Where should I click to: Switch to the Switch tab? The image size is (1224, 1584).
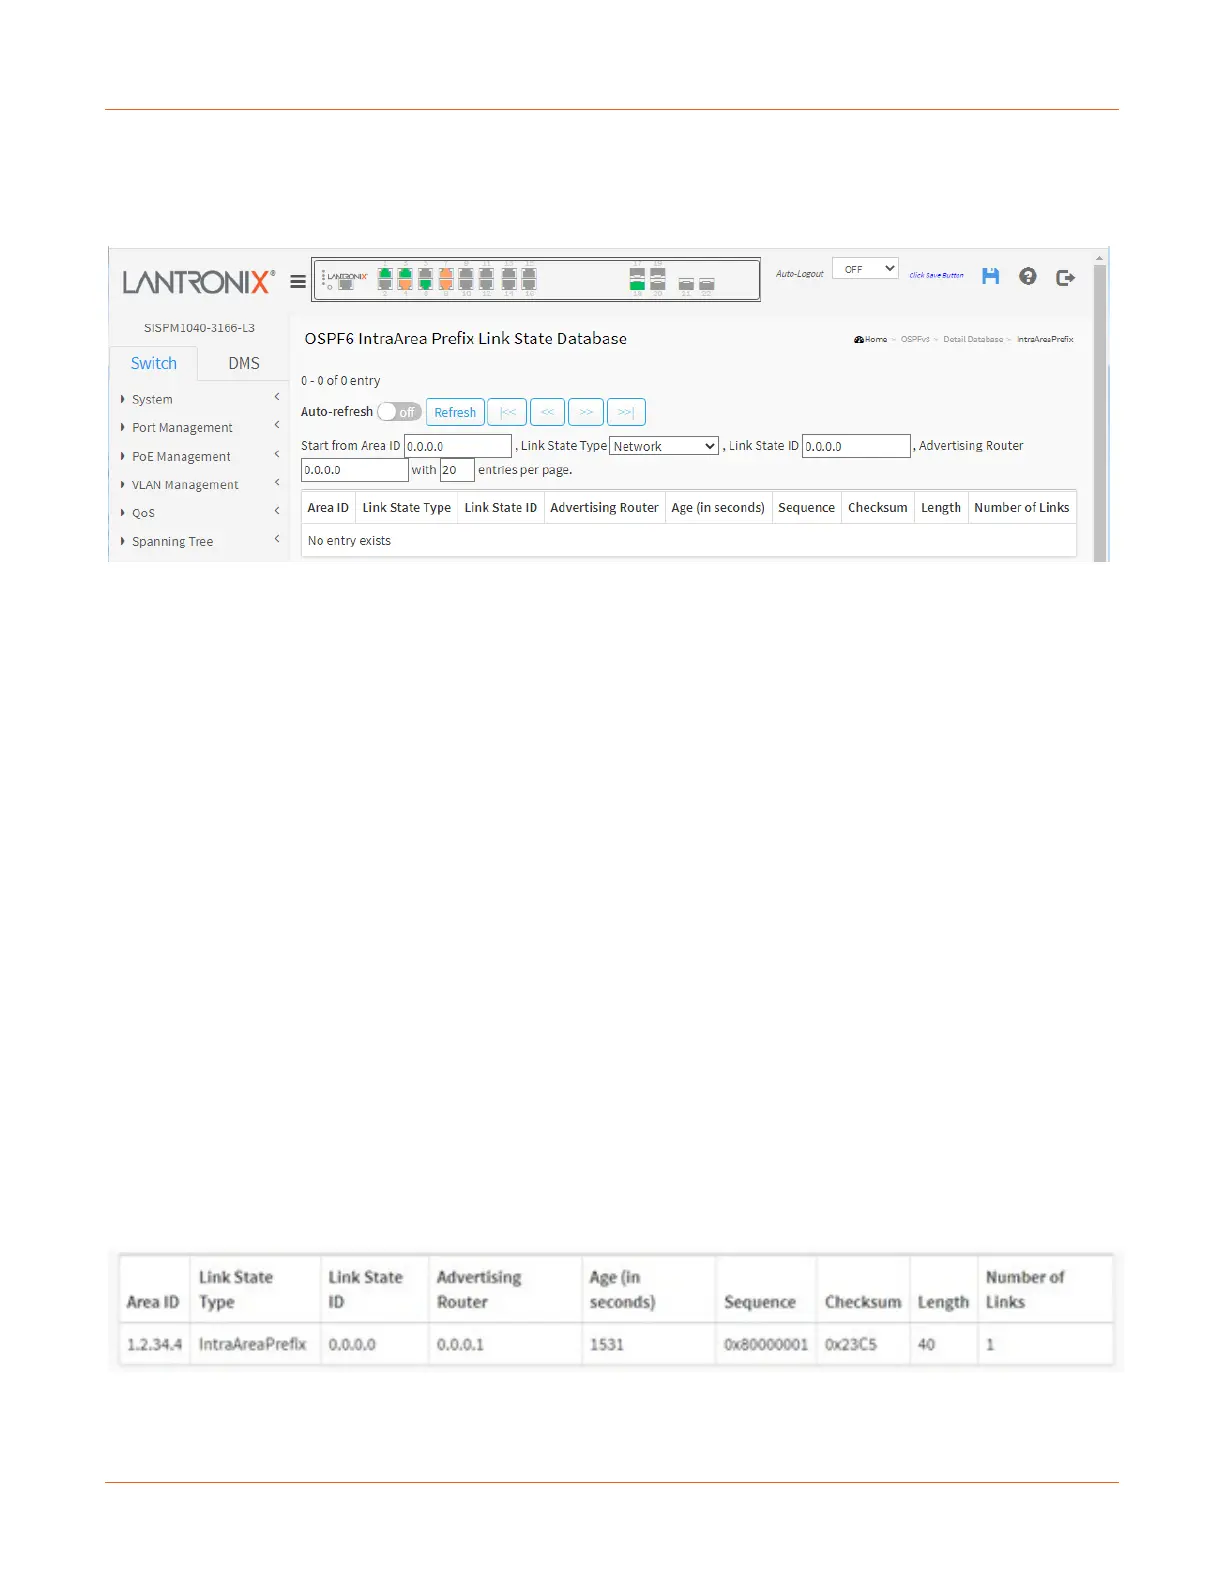[153, 363]
